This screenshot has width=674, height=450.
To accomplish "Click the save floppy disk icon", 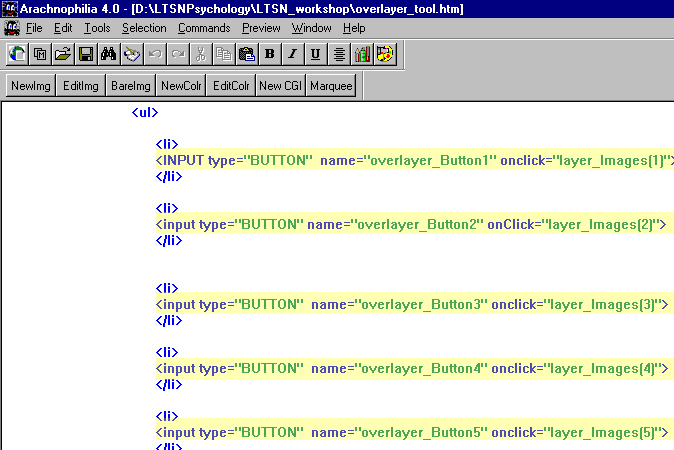I will pyautogui.click(x=86, y=54).
